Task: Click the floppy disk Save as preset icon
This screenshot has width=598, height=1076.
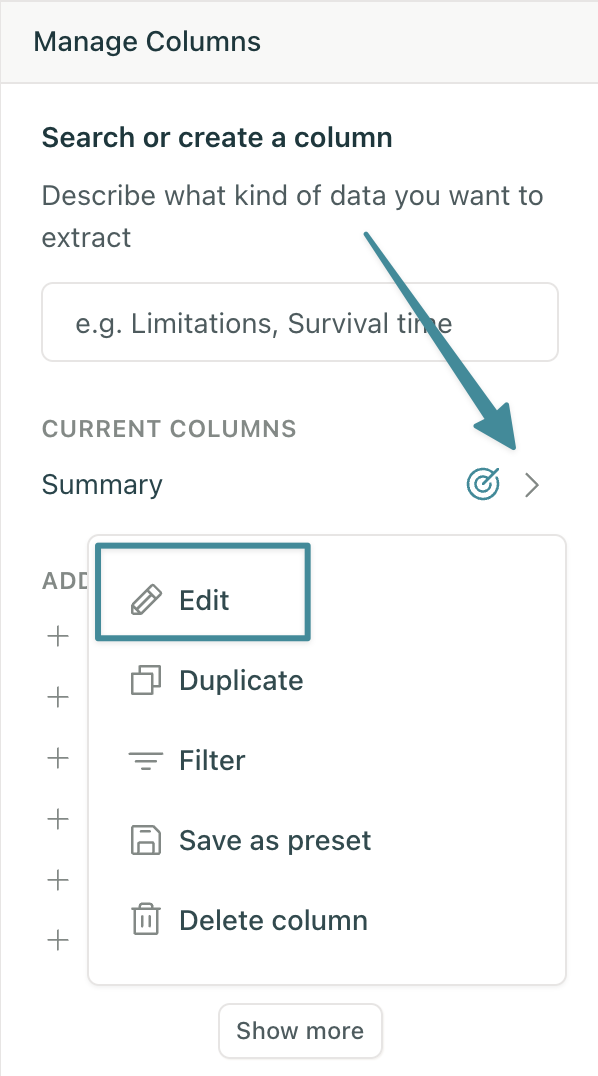Action: pyautogui.click(x=146, y=840)
